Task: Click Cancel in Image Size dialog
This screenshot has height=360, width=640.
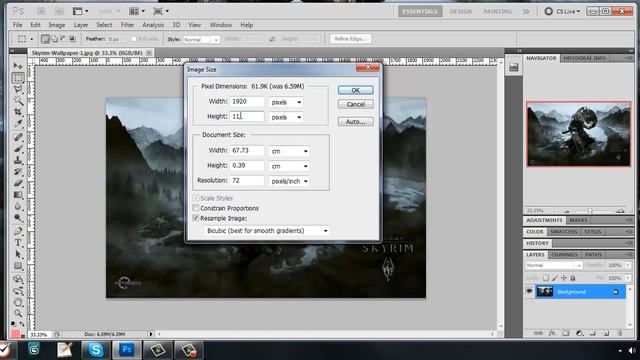Action: [356, 104]
